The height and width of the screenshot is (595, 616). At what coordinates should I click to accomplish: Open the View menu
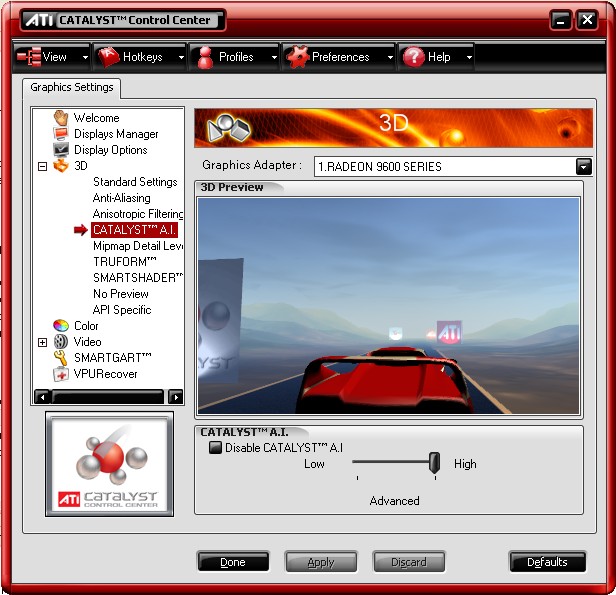tap(52, 57)
